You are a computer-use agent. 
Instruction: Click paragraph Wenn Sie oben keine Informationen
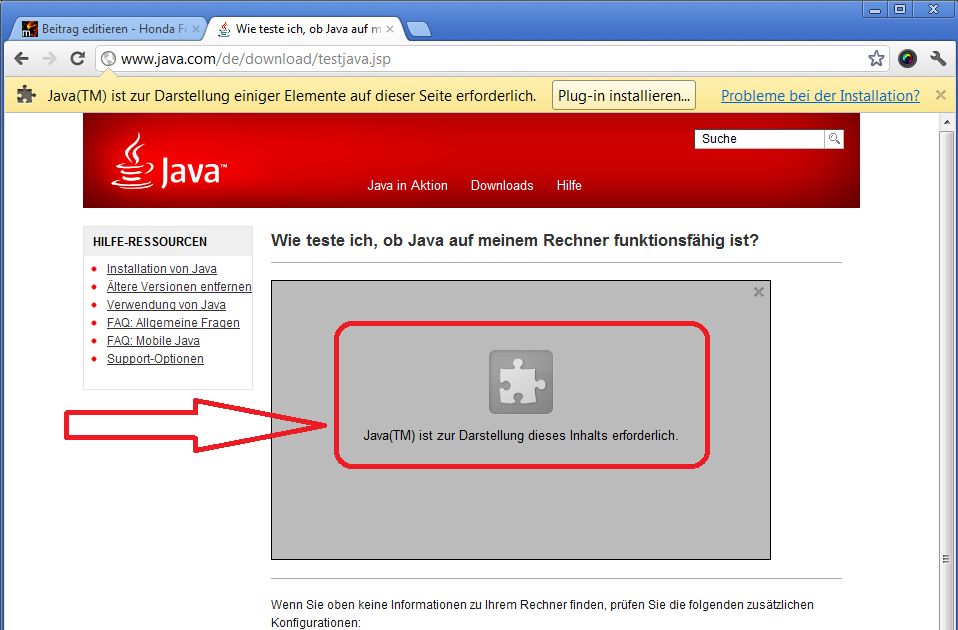coord(543,614)
